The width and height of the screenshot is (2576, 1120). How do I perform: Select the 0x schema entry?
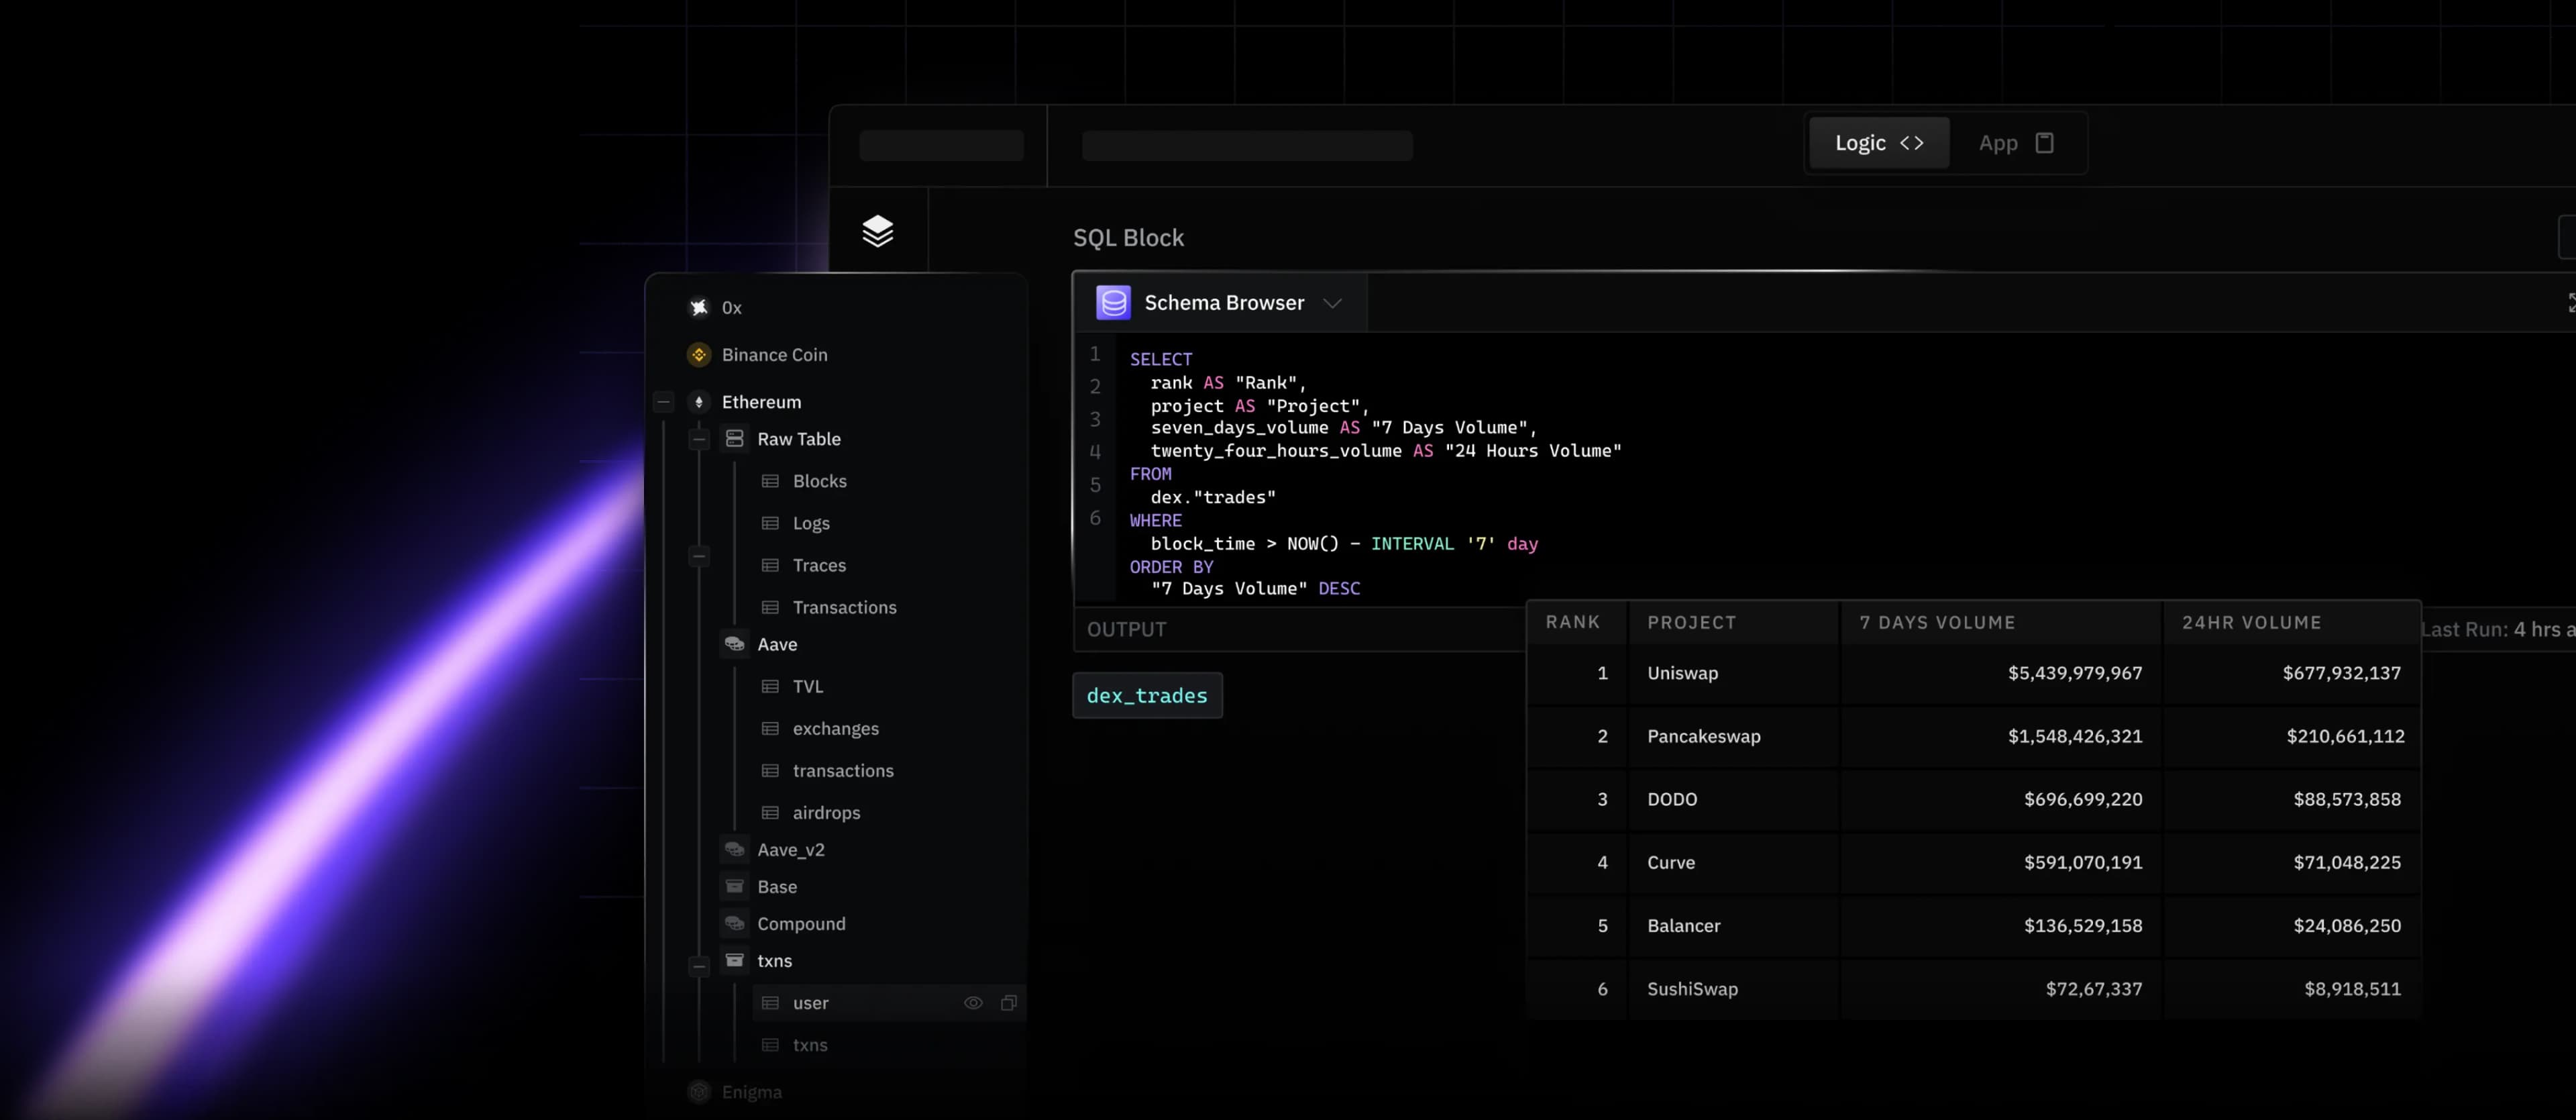click(731, 307)
